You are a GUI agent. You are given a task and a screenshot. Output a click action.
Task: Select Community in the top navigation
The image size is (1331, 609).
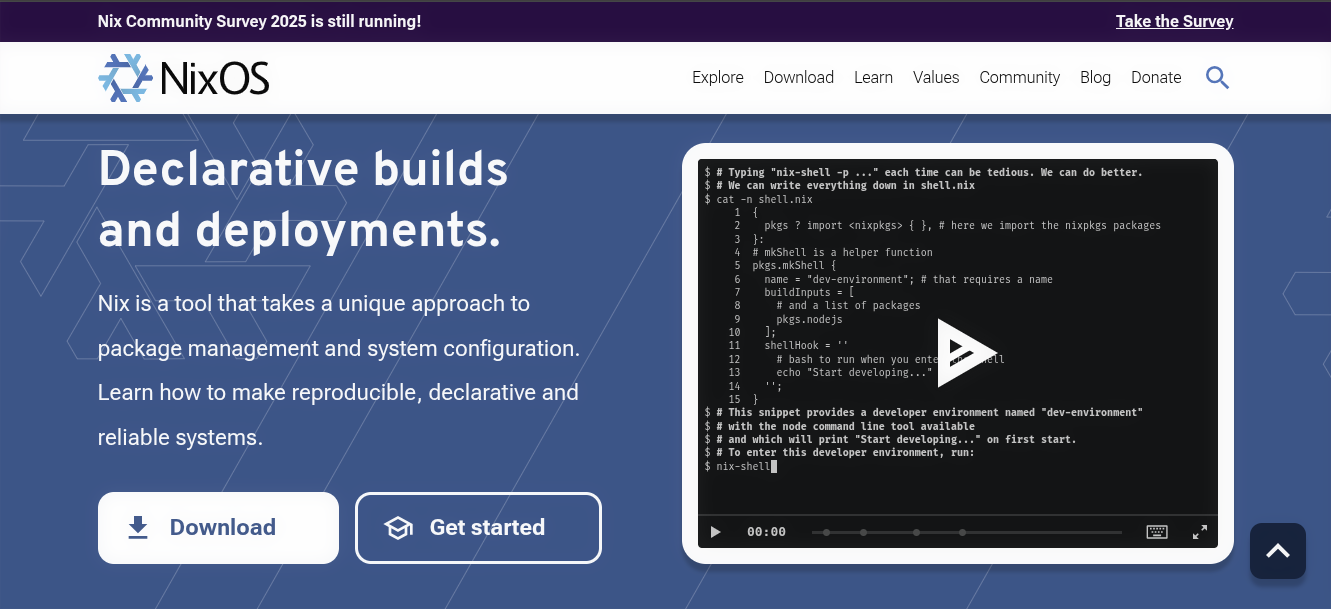coord(1019,77)
